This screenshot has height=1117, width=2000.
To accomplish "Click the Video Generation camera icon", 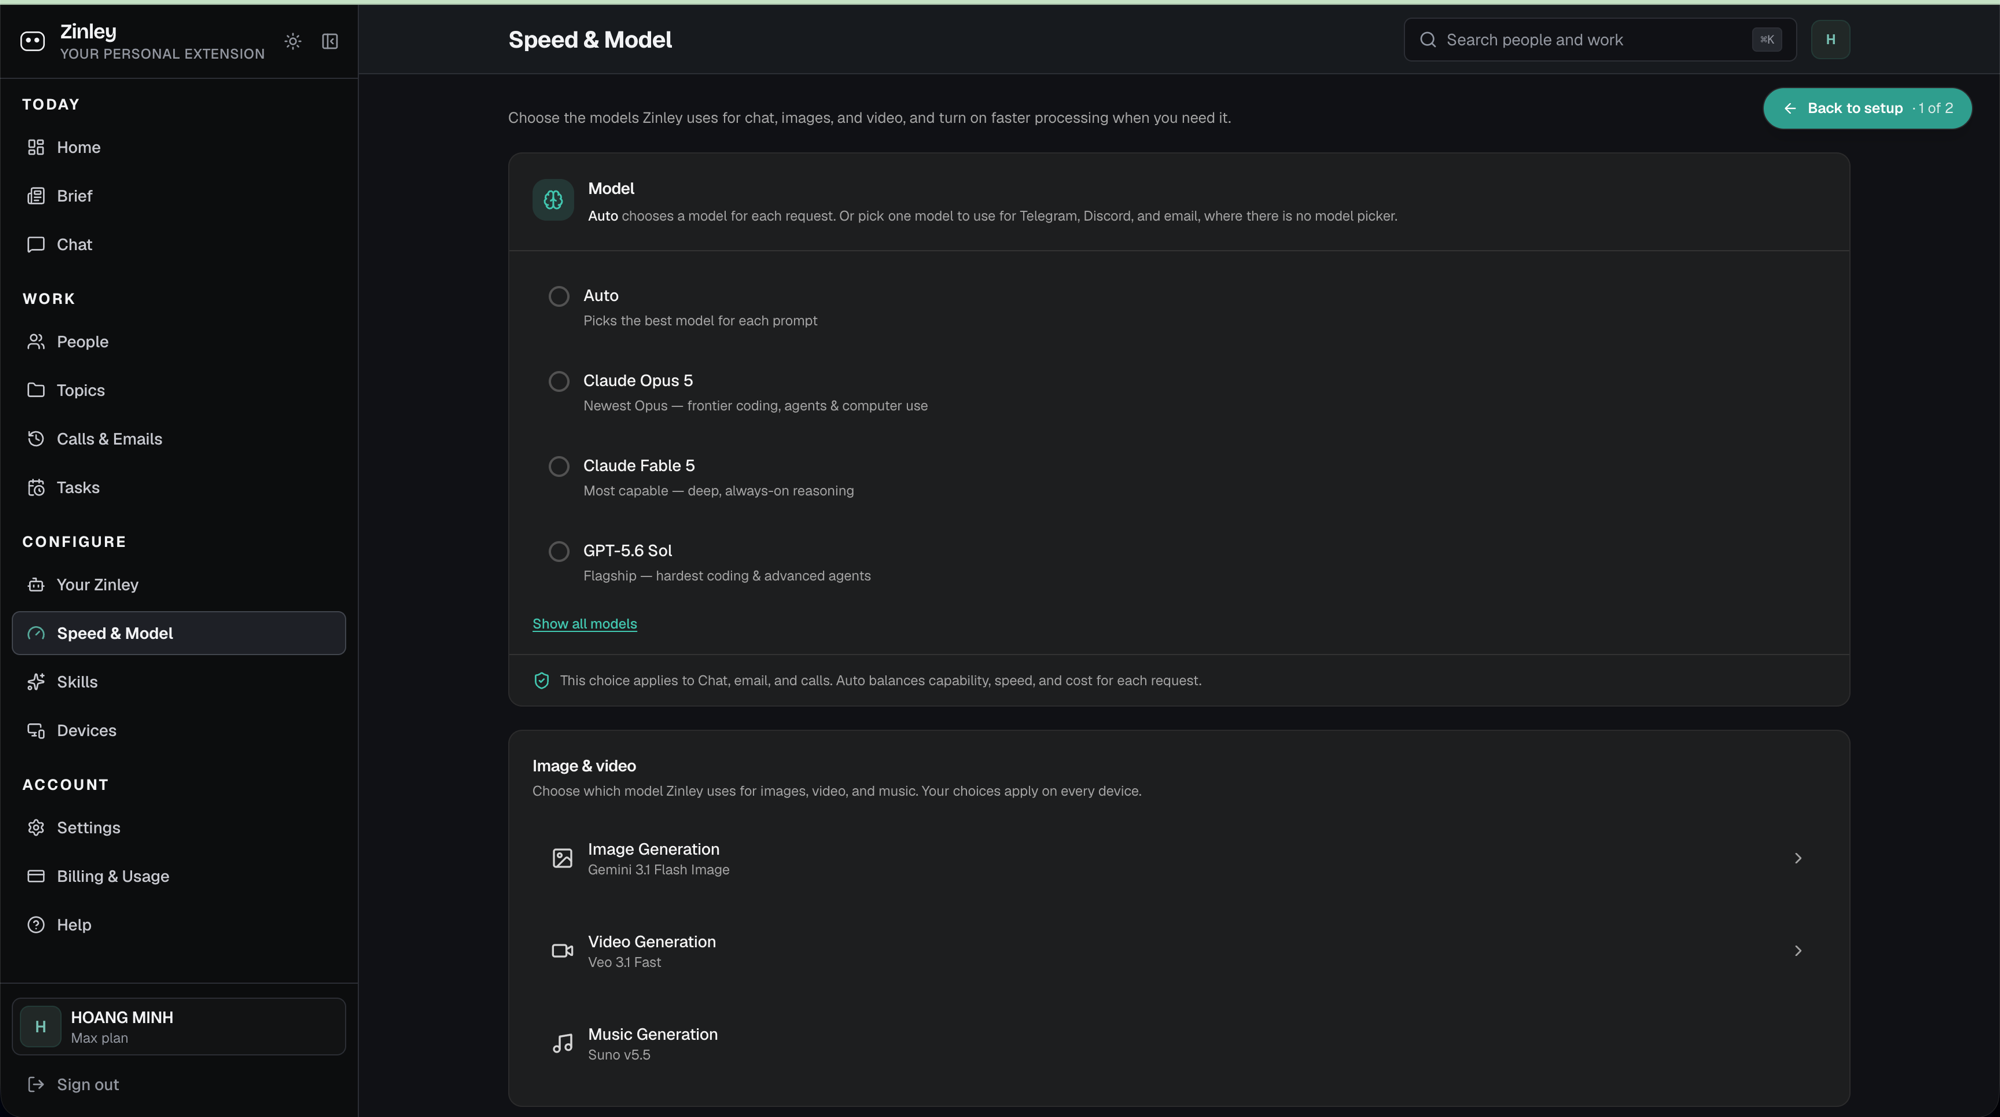I will (x=563, y=951).
